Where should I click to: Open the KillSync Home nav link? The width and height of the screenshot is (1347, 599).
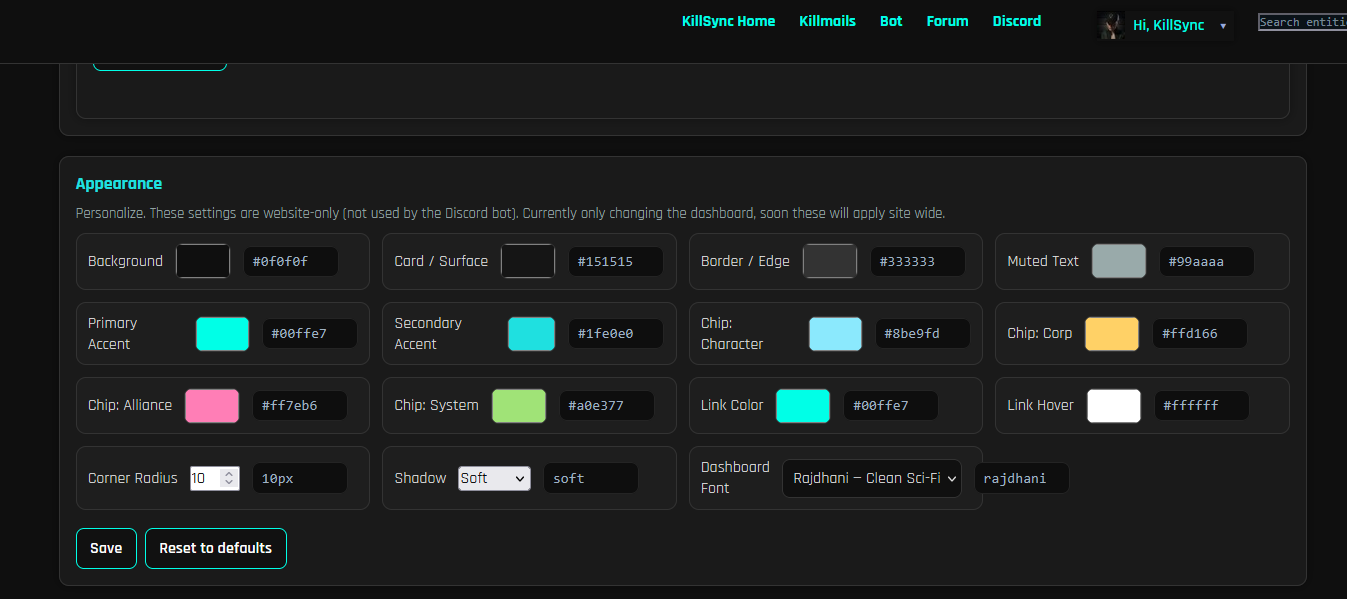(728, 21)
